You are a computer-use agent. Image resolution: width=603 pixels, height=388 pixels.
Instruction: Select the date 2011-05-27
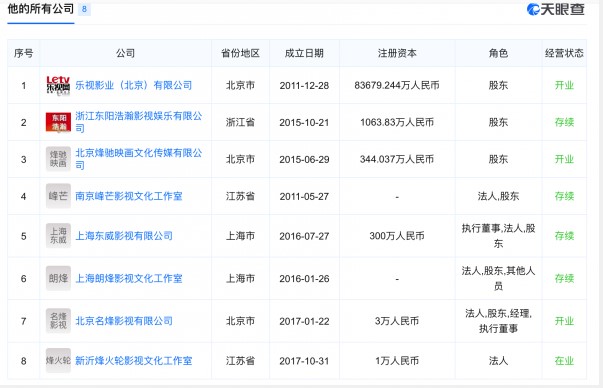[304, 196]
